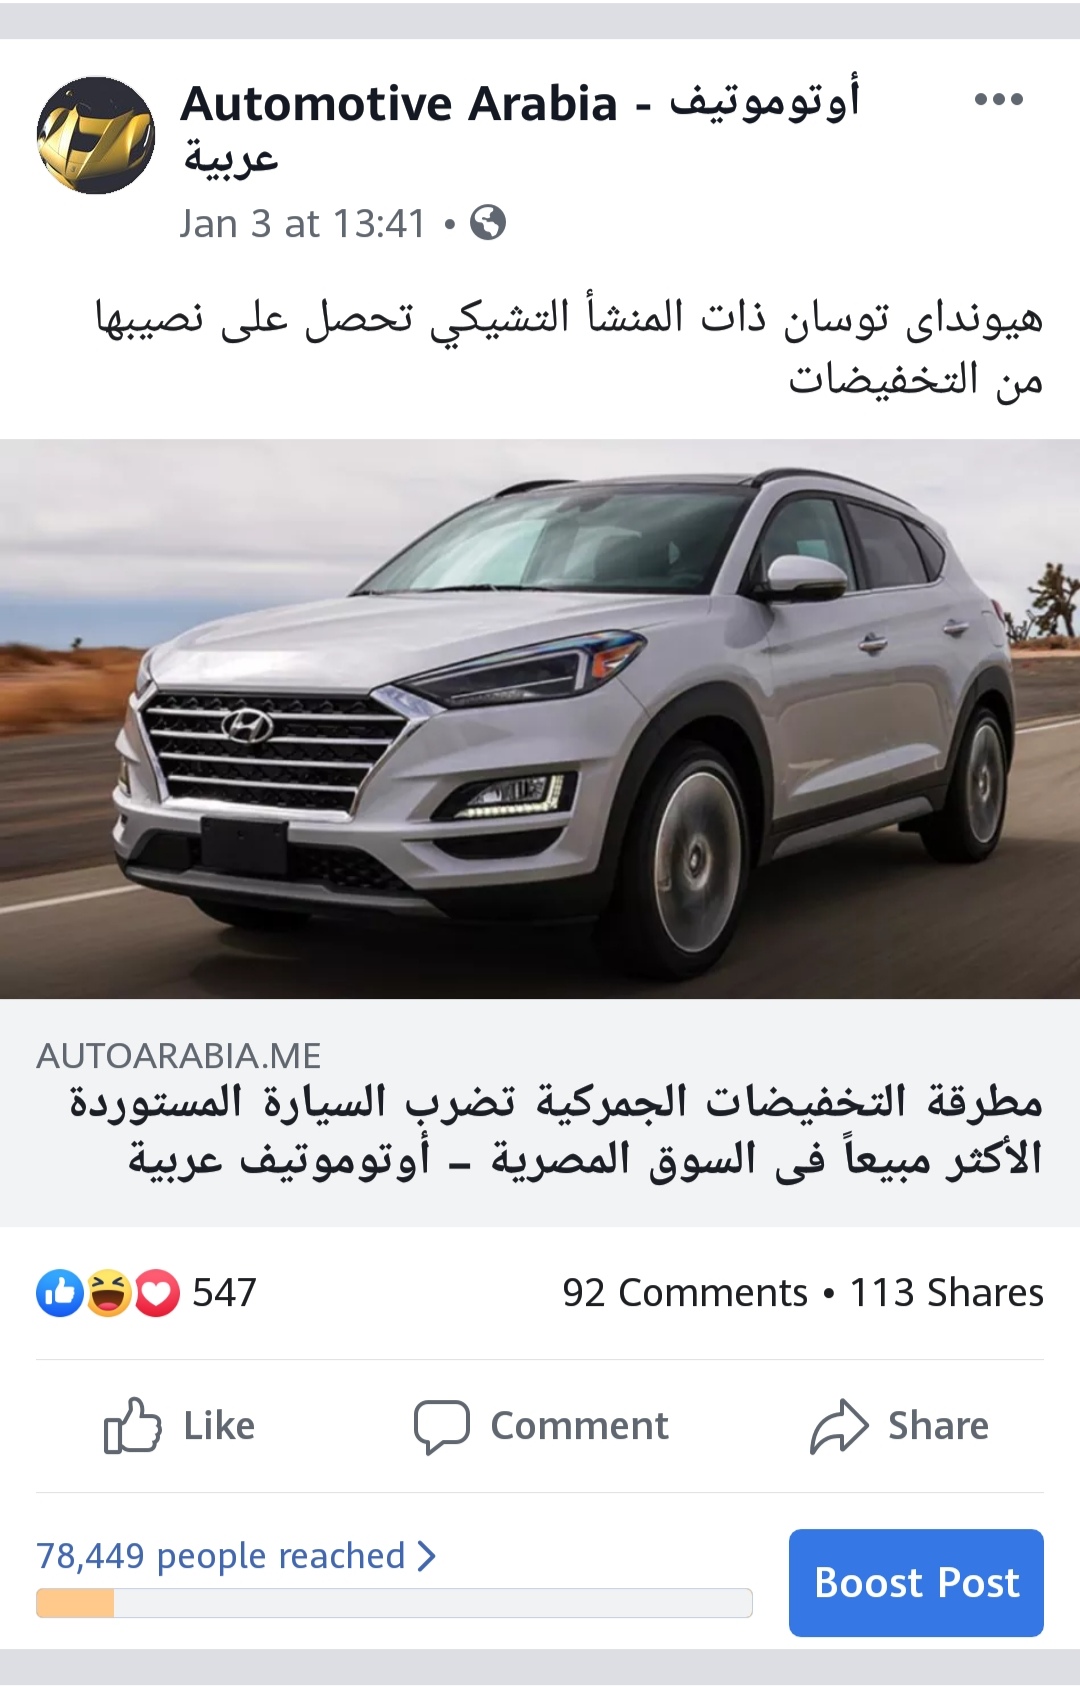
Task: Open the 547 reactions count
Action: 224,1293
